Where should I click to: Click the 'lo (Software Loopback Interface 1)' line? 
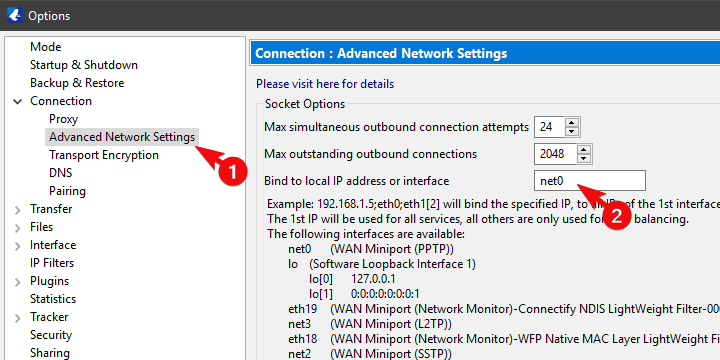[x=382, y=264]
